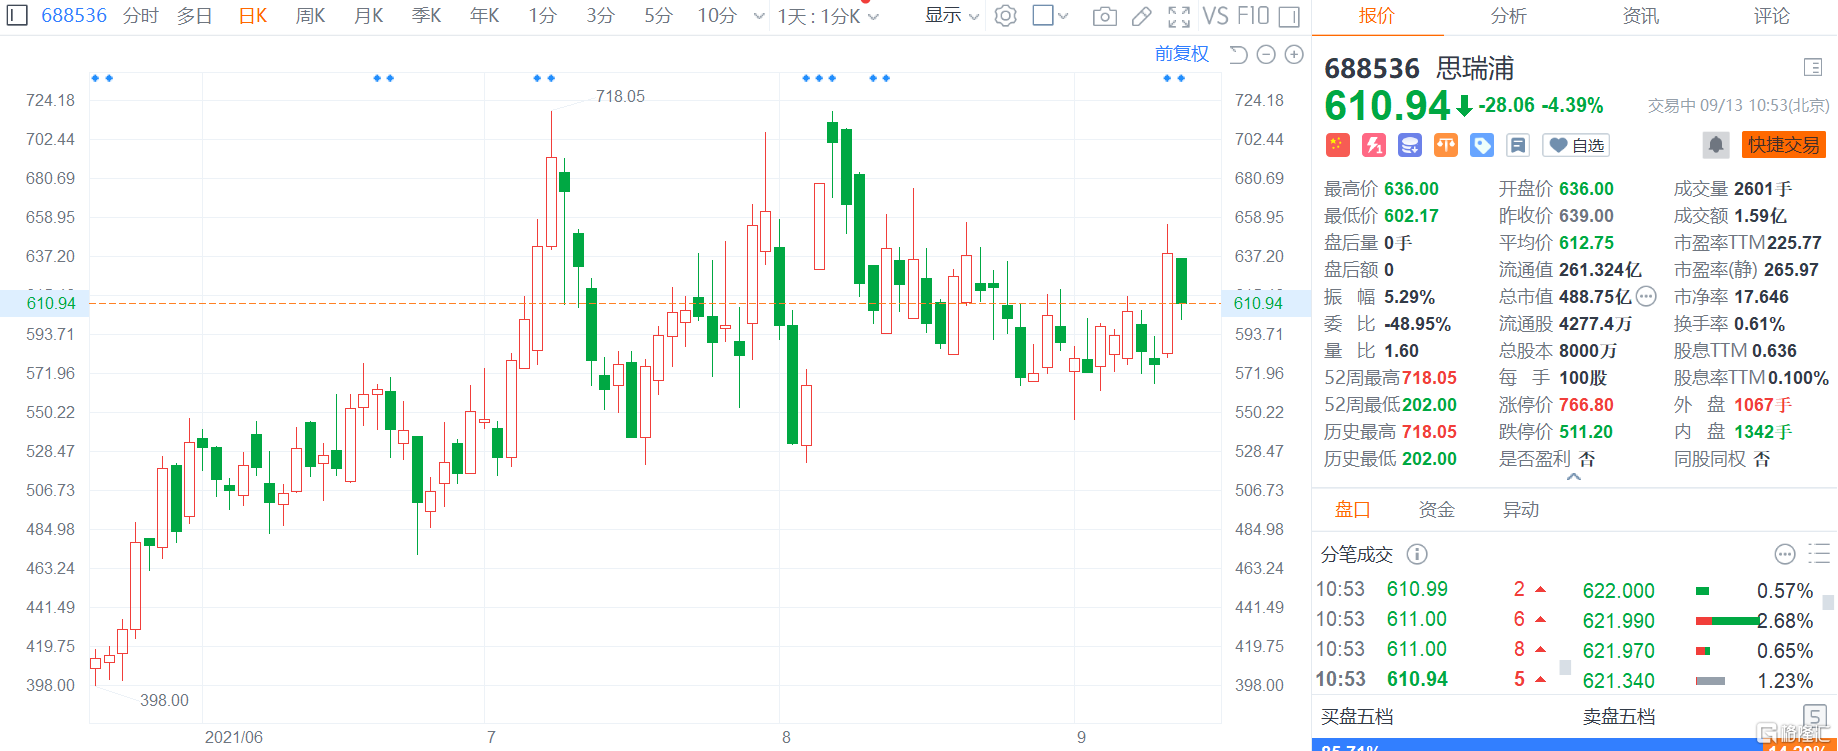Select 5分 minute chart

tap(659, 16)
